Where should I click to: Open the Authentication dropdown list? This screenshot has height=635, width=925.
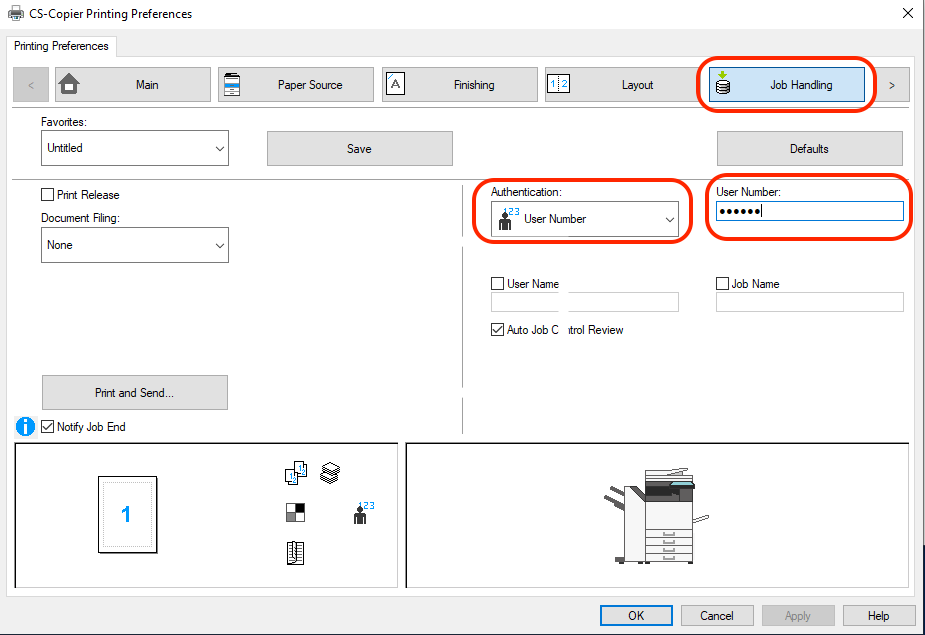pos(585,219)
